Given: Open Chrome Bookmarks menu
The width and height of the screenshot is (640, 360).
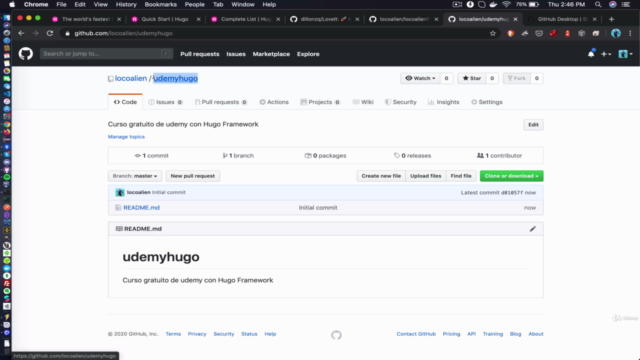Looking at the screenshot, I should [x=160, y=4].
